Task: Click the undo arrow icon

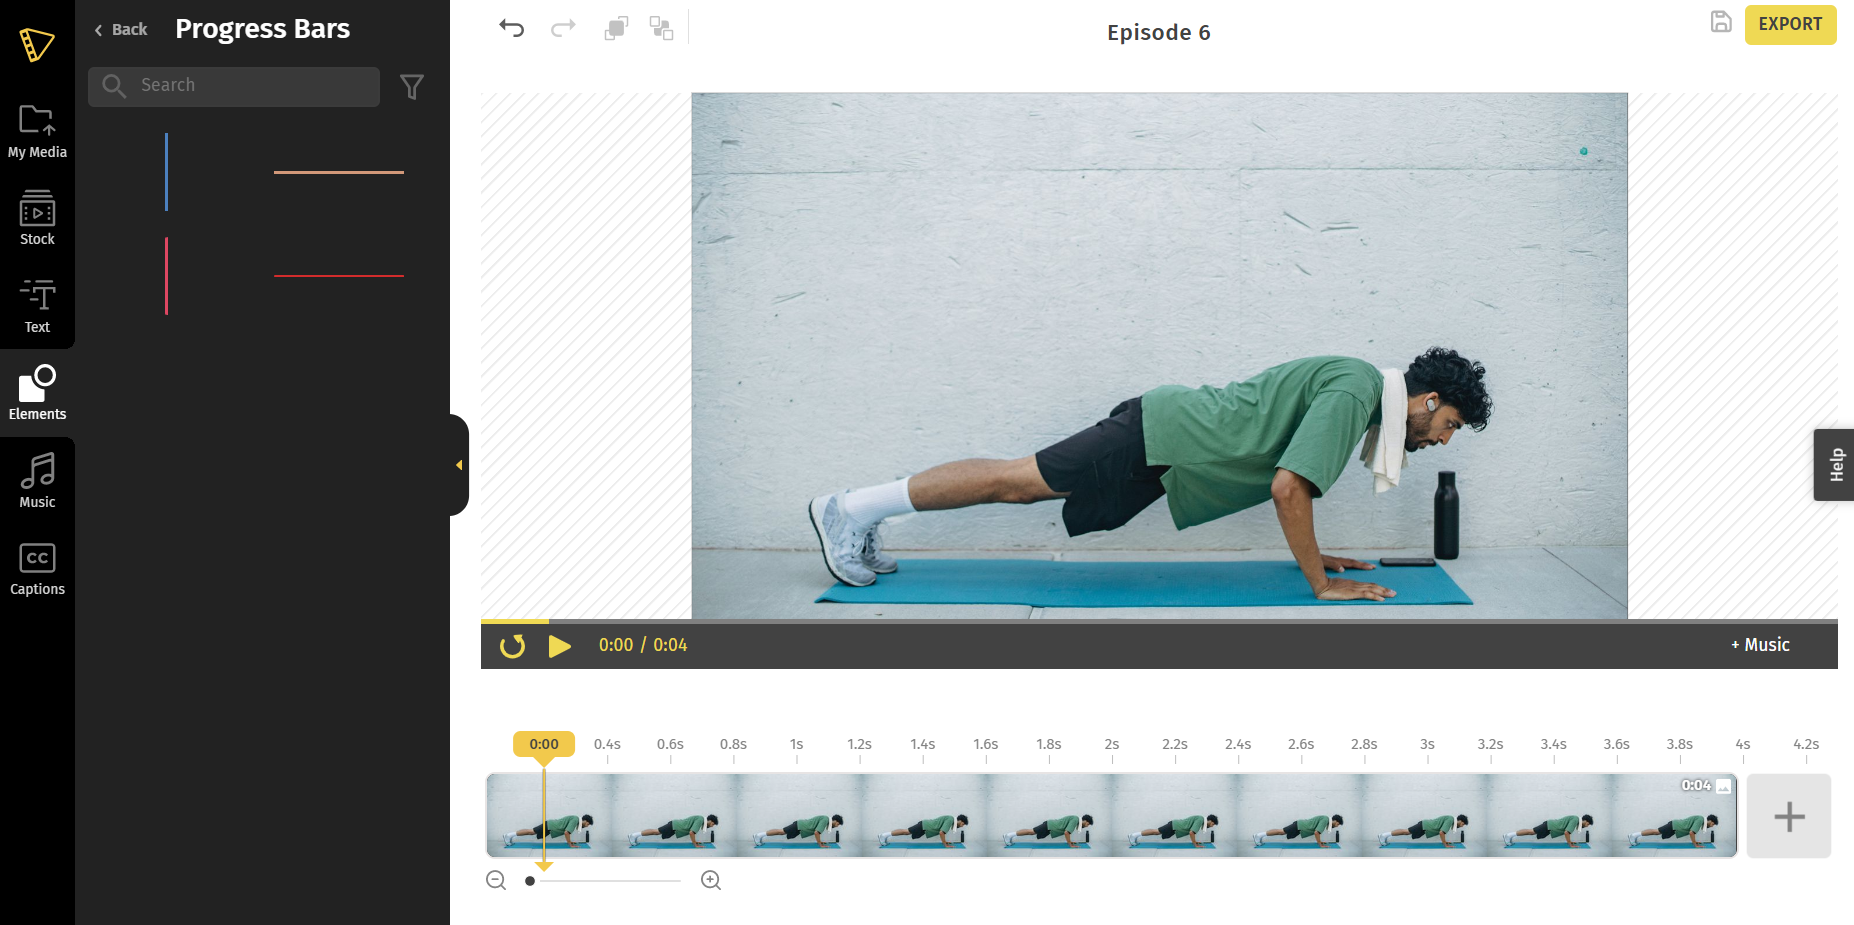Action: pos(511,28)
